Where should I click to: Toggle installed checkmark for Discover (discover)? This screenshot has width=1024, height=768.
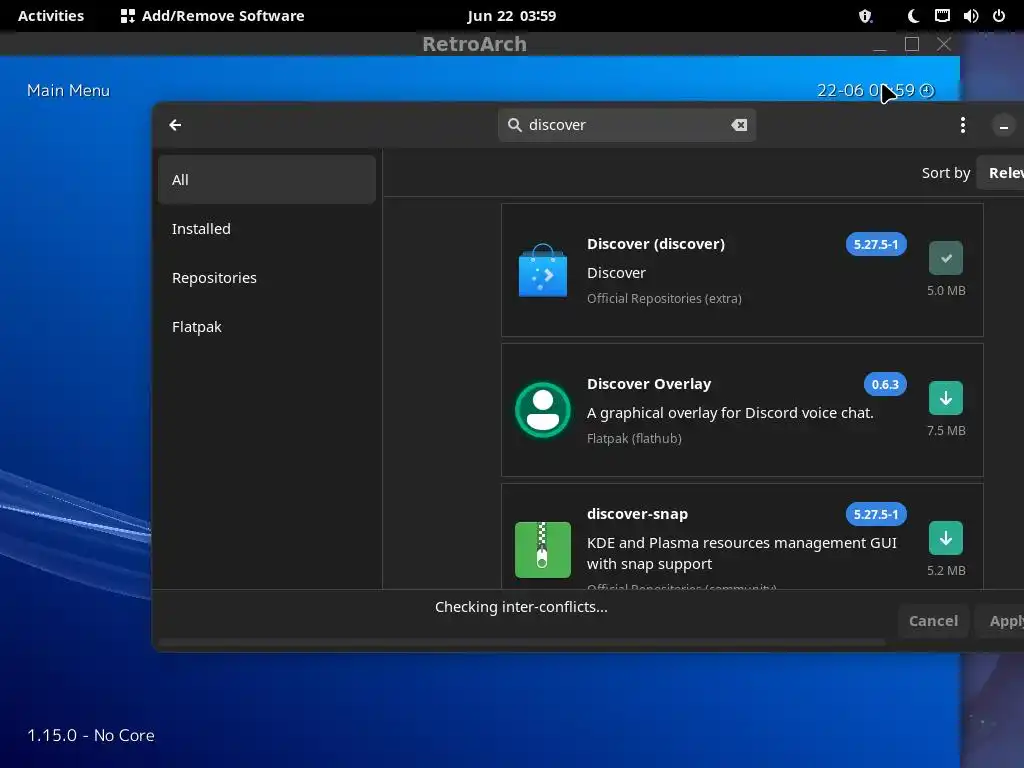point(946,258)
